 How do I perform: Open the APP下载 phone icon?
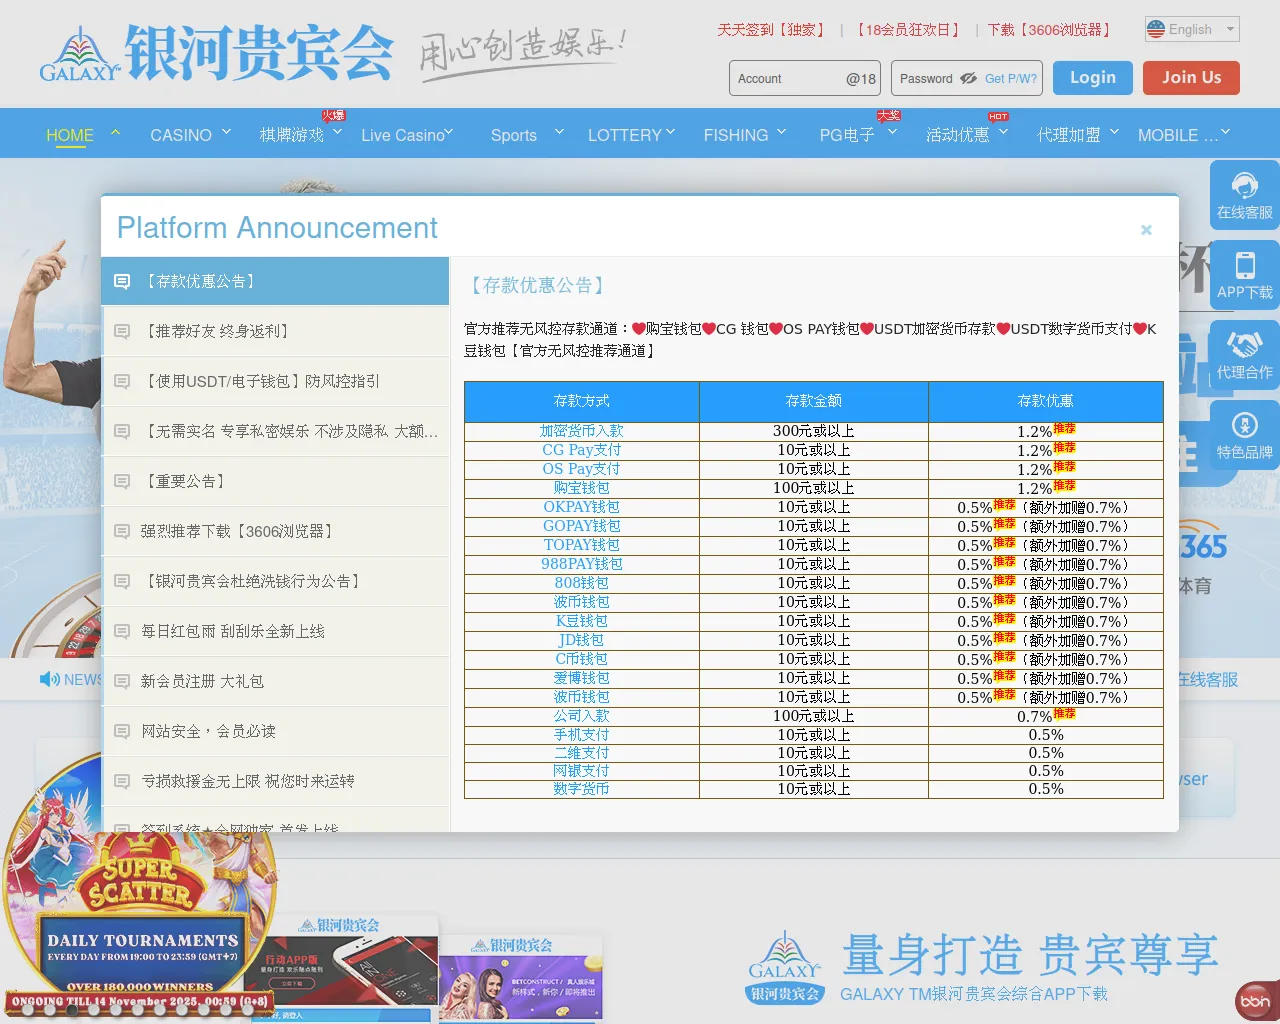[x=1245, y=266]
